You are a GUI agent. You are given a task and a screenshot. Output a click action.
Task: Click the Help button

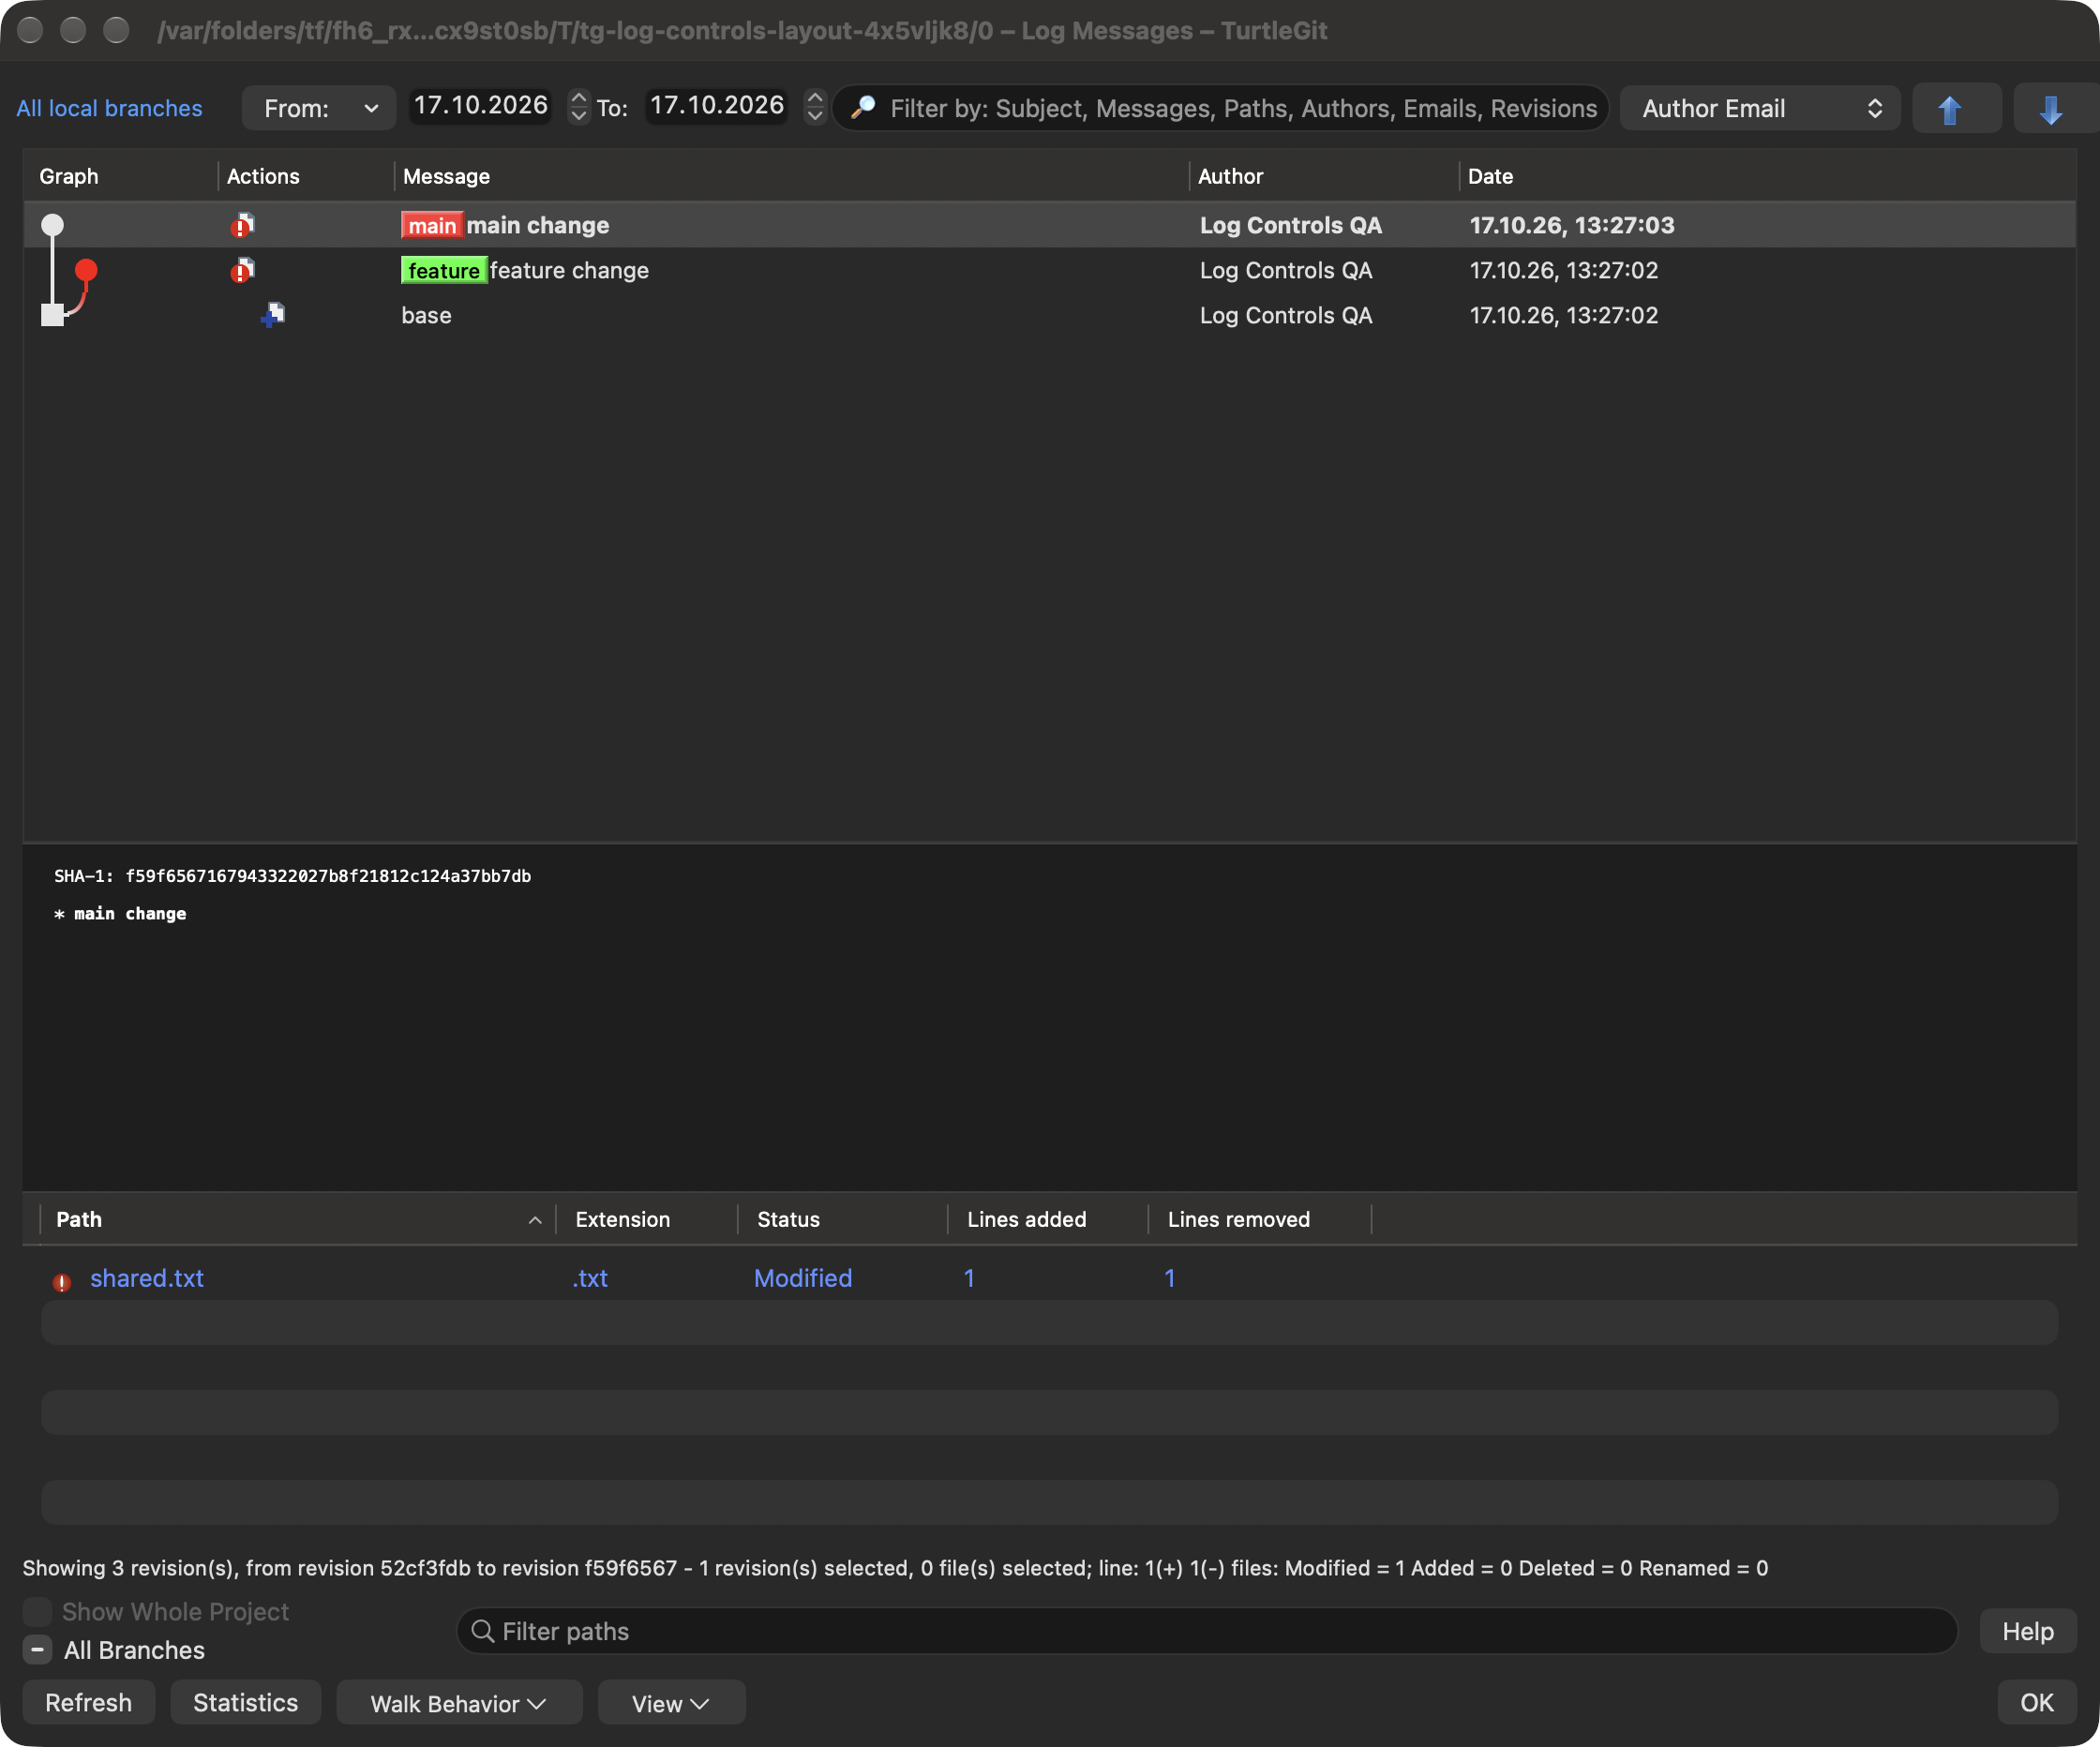tap(2028, 1631)
